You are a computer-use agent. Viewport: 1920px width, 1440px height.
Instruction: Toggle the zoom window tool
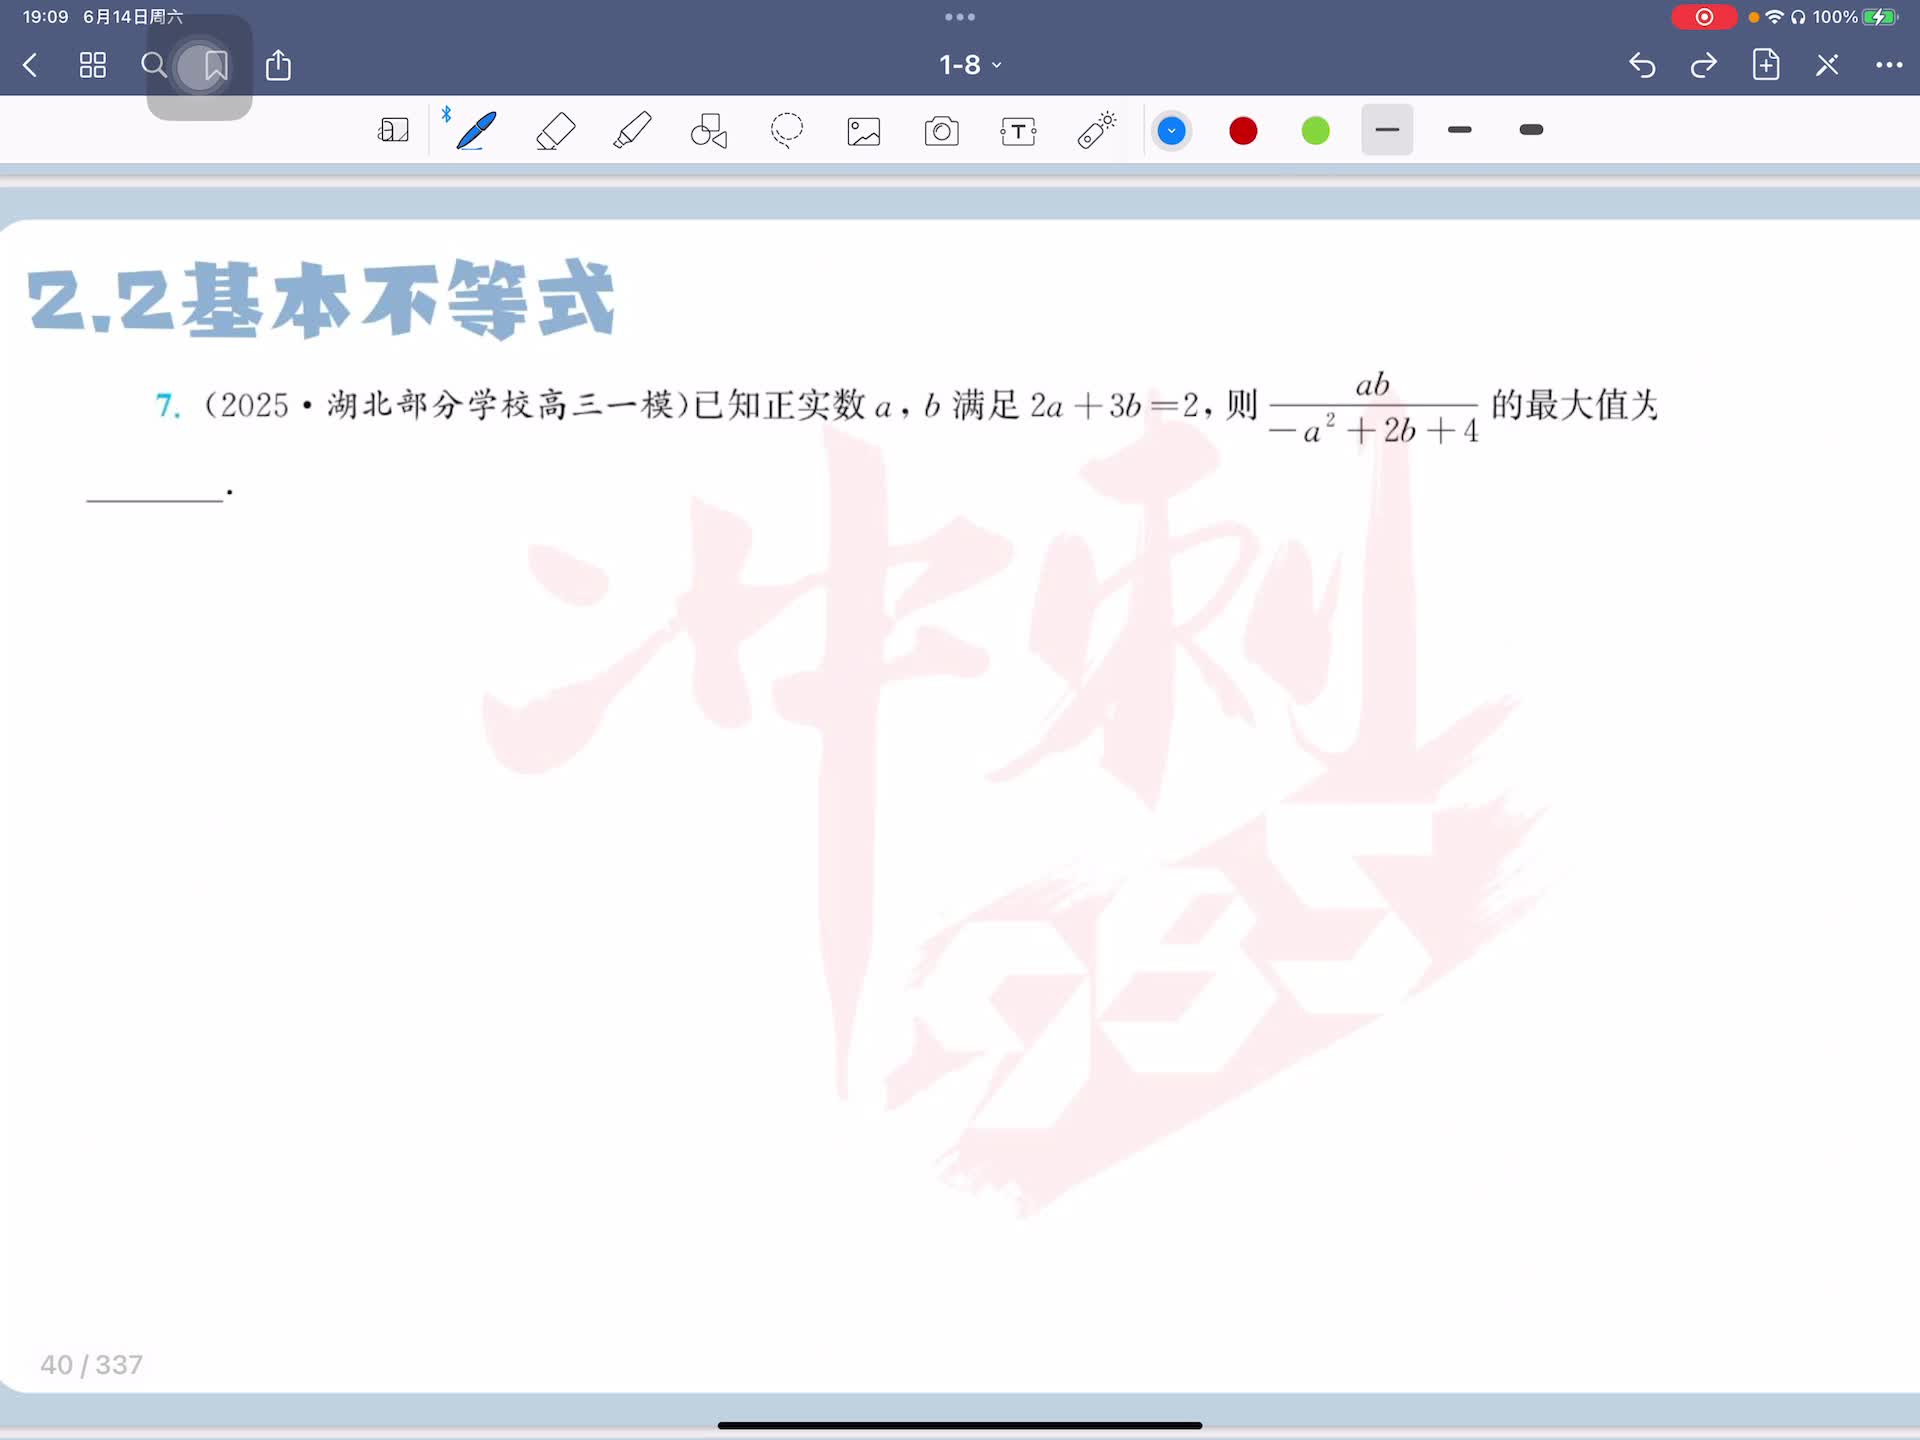(393, 131)
